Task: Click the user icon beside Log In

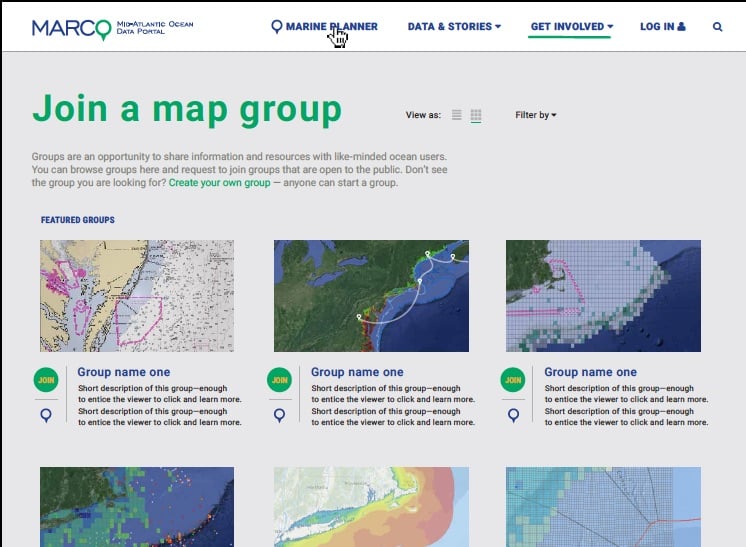Action: 681,27
